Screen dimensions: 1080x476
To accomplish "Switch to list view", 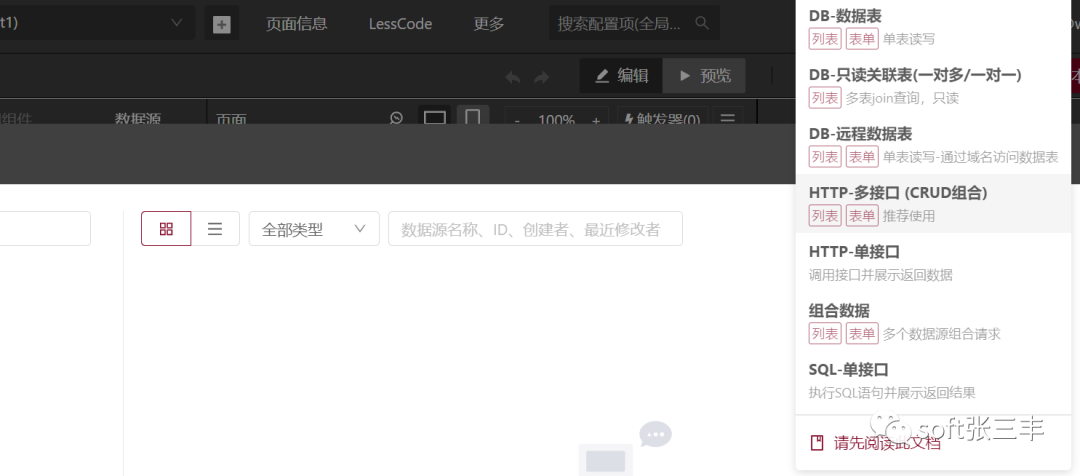I will click(x=215, y=229).
